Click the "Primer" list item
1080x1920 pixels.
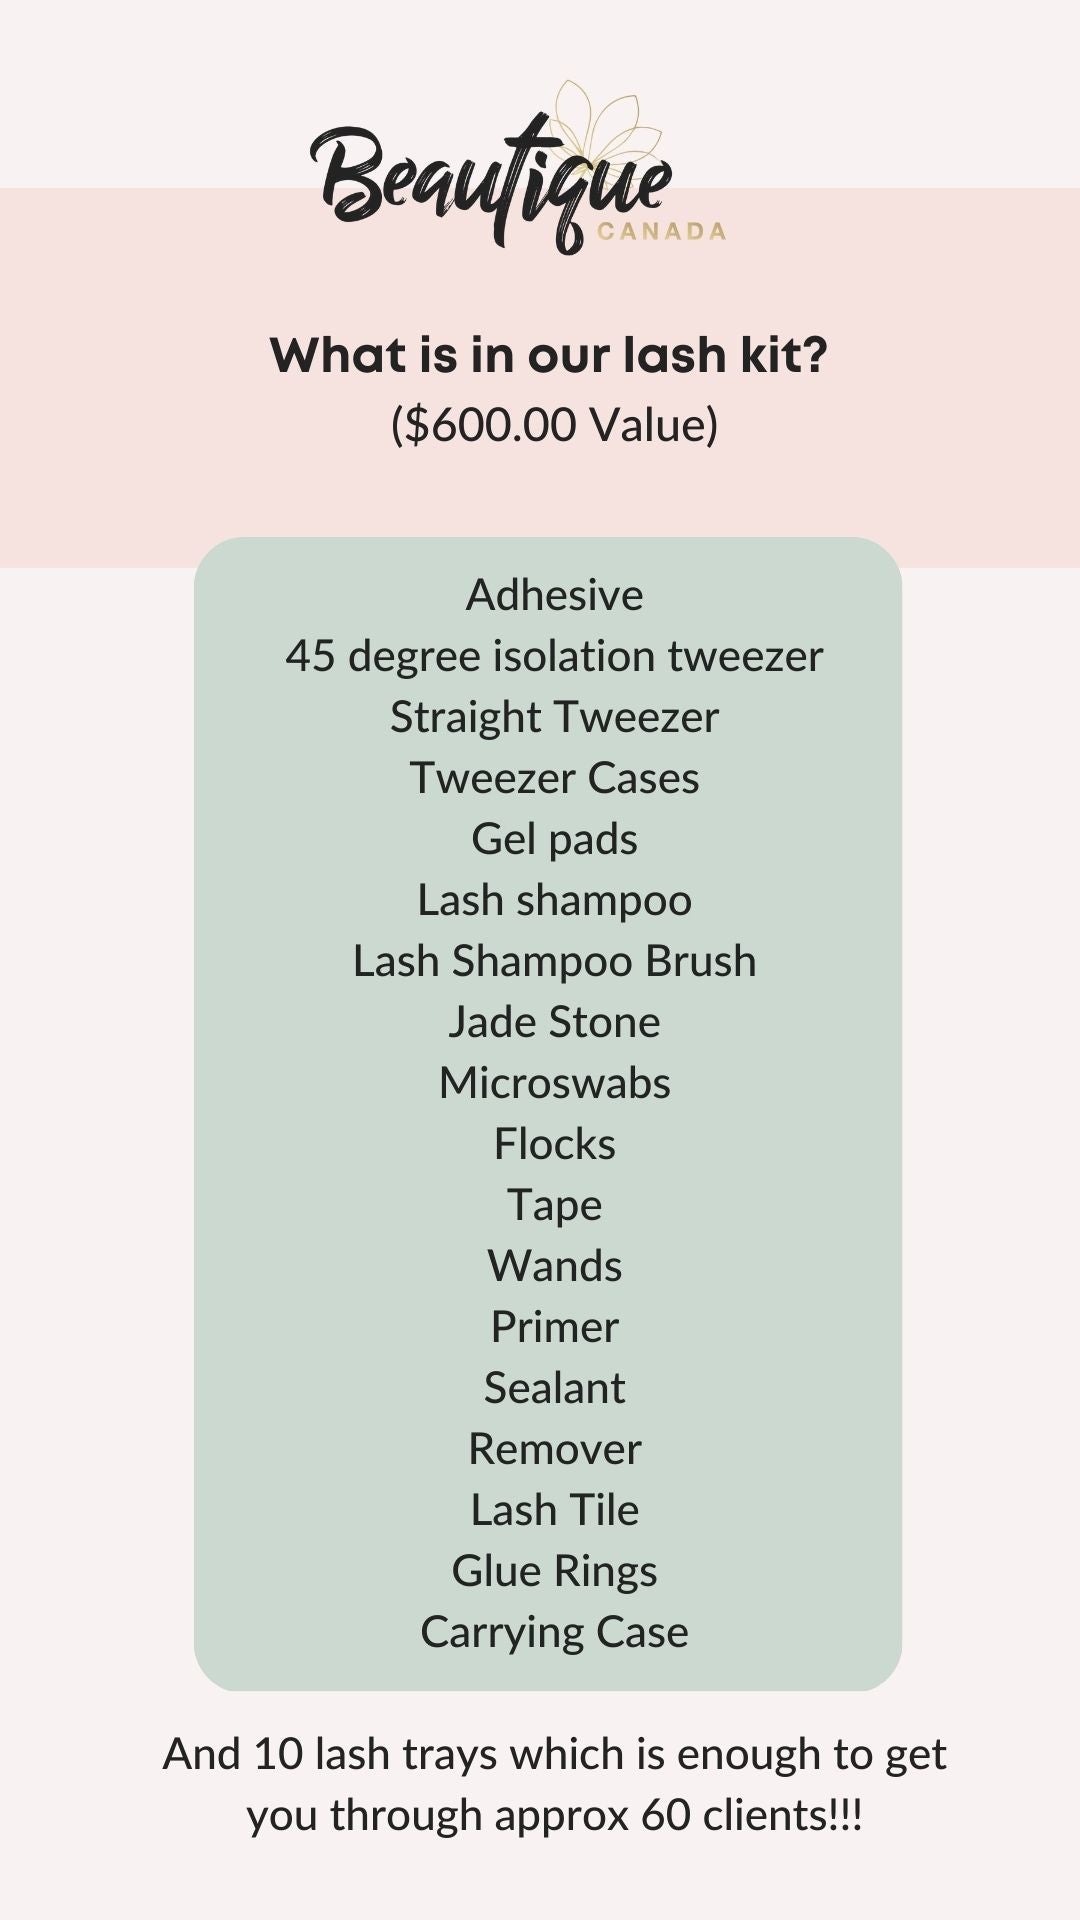pos(554,1327)
